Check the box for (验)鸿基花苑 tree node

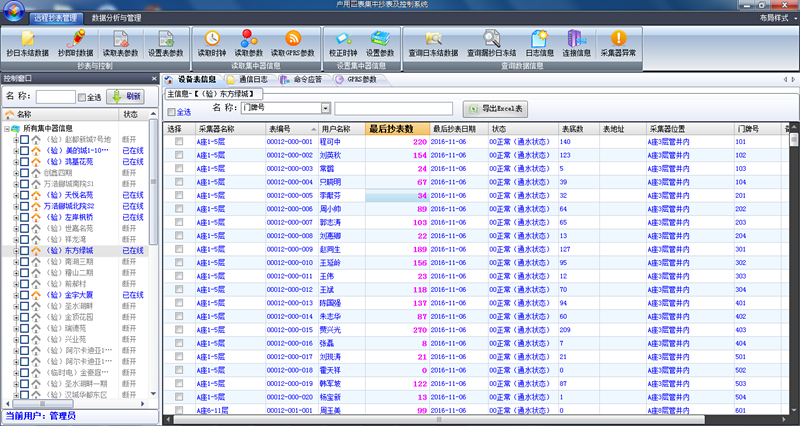[24, 161]
